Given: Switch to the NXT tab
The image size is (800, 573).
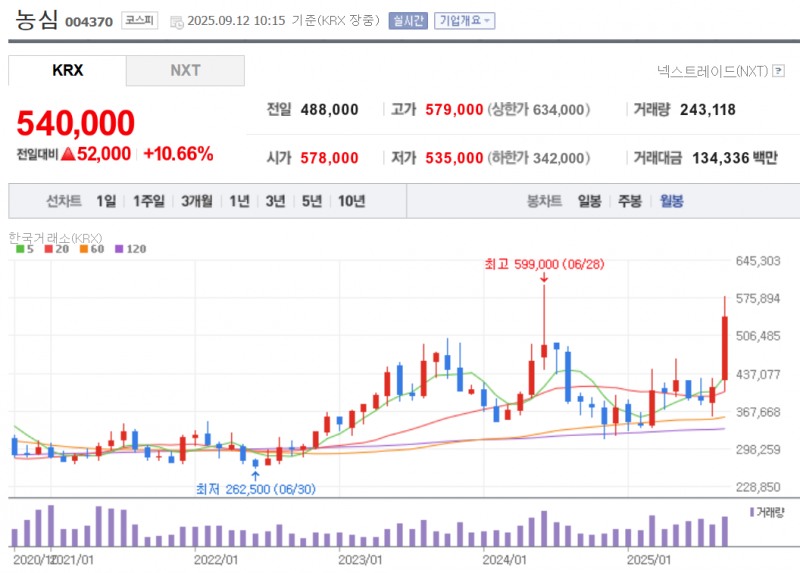Looking at the screenshot, I should (185, 70).
